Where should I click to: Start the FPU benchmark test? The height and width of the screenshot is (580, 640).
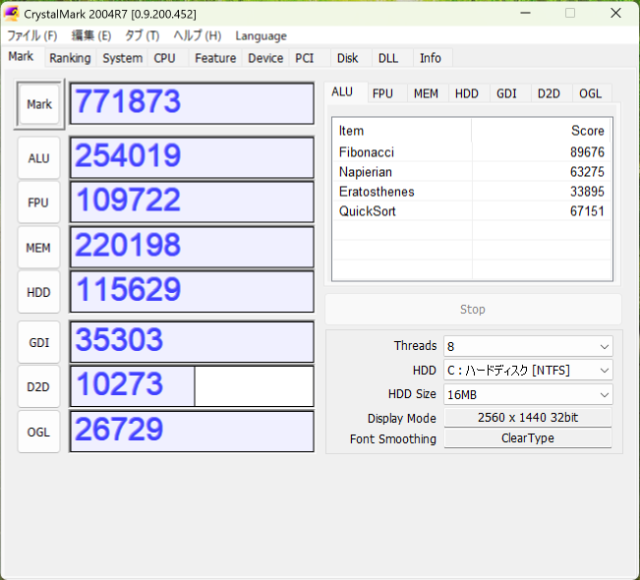[x=39, y=202]
